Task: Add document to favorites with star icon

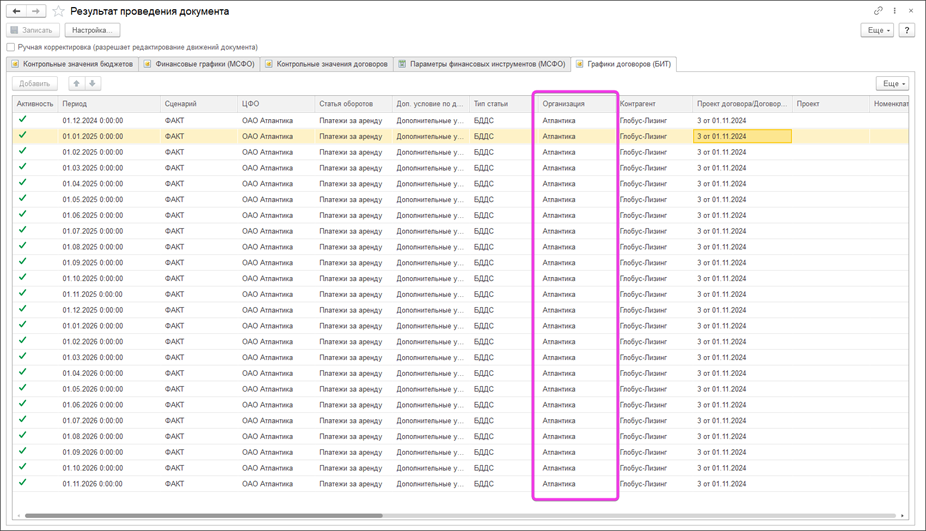Action: coord(58,12)
